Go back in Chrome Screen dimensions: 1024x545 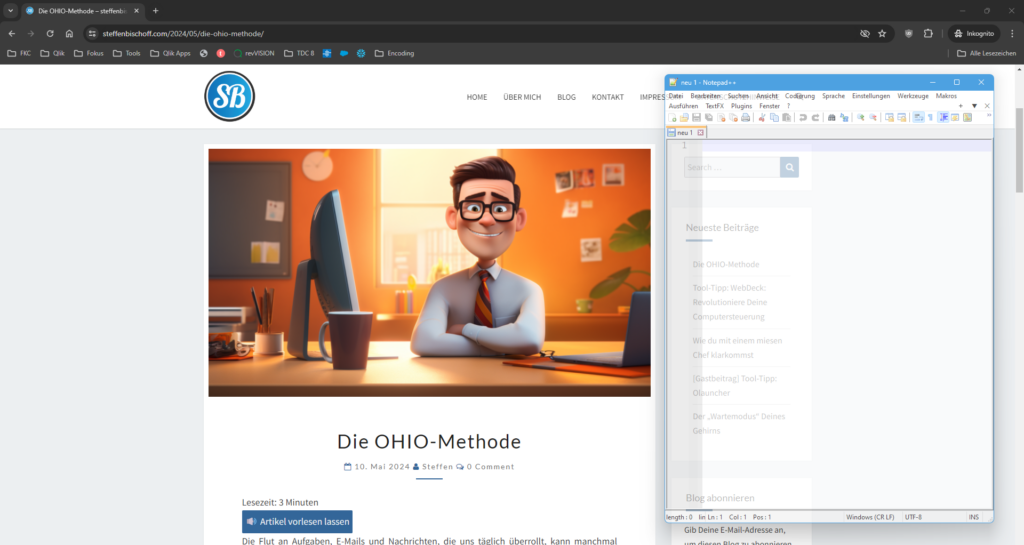pyautogui.click(x=12, y=33)
